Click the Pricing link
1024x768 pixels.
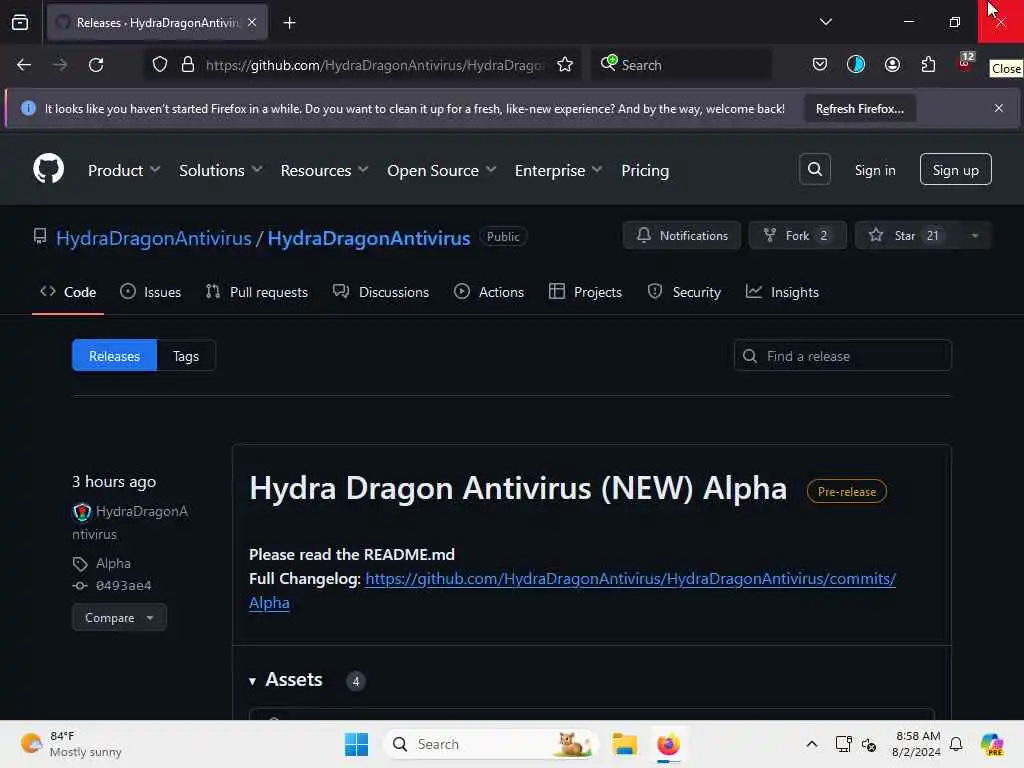pyautogui.click(x=645, y=170)
